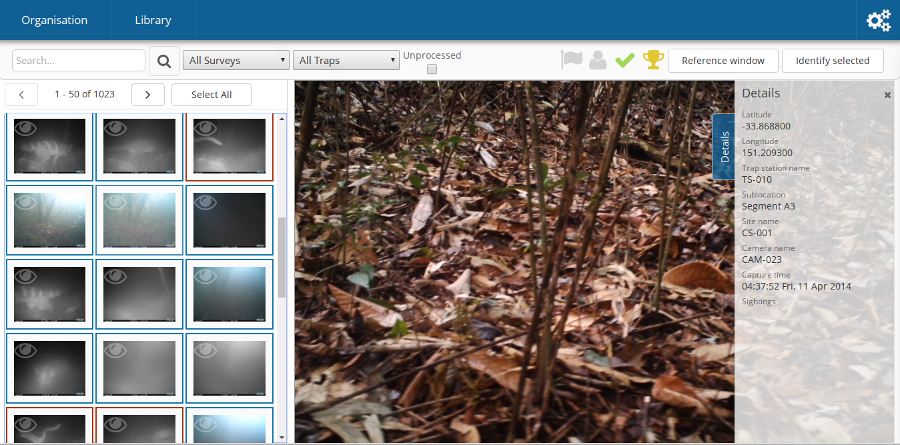Open the Reference window

click(723, 61)
